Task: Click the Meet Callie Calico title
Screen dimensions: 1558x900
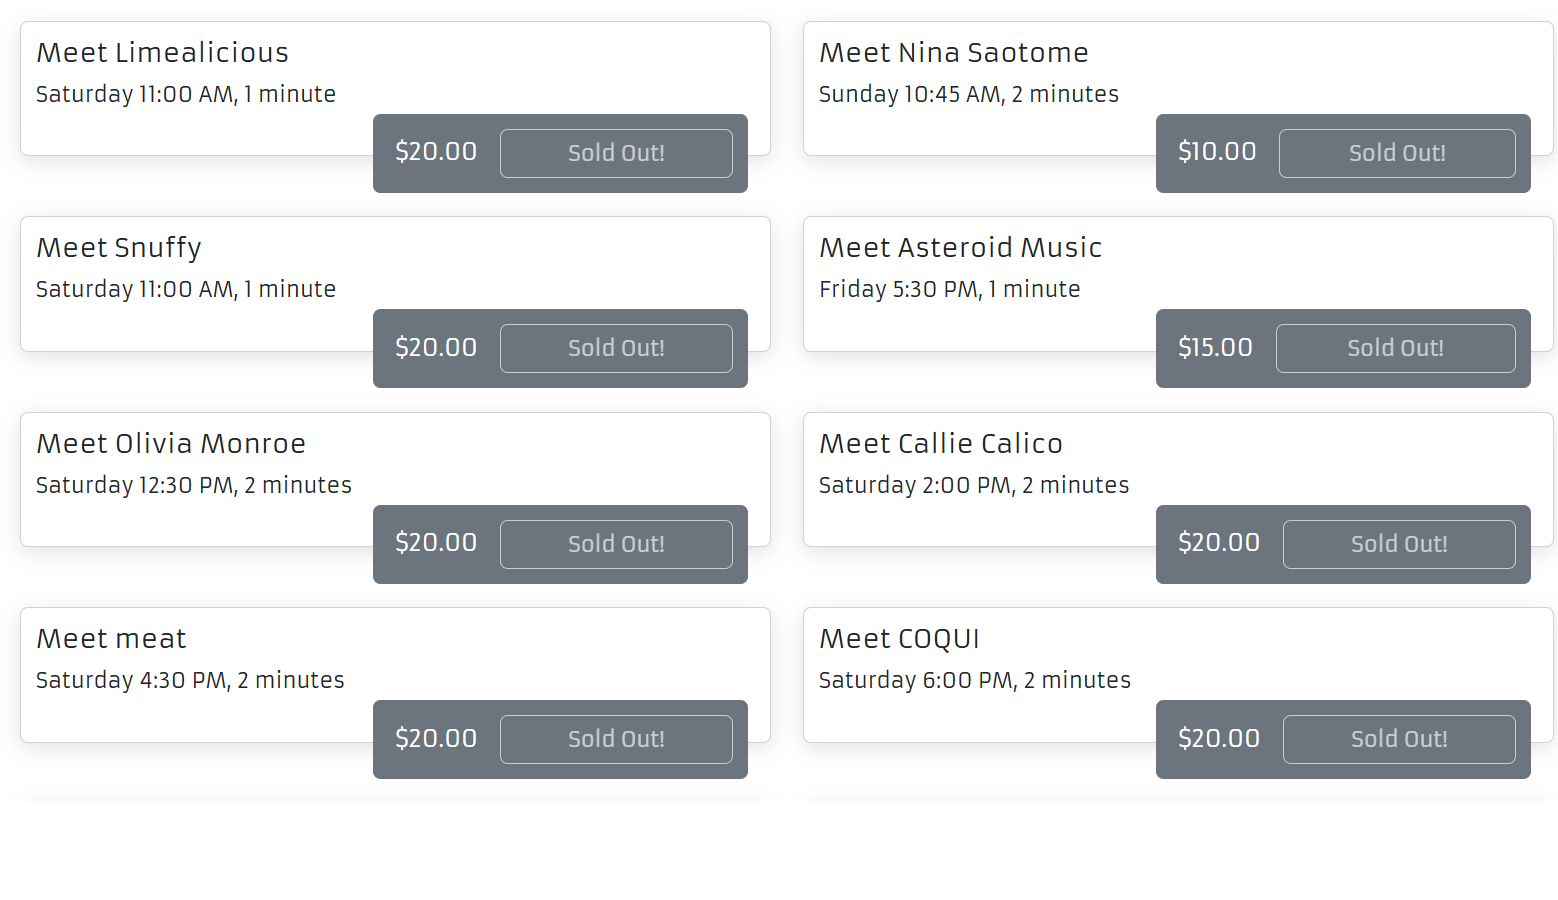Action: point(940,443)
